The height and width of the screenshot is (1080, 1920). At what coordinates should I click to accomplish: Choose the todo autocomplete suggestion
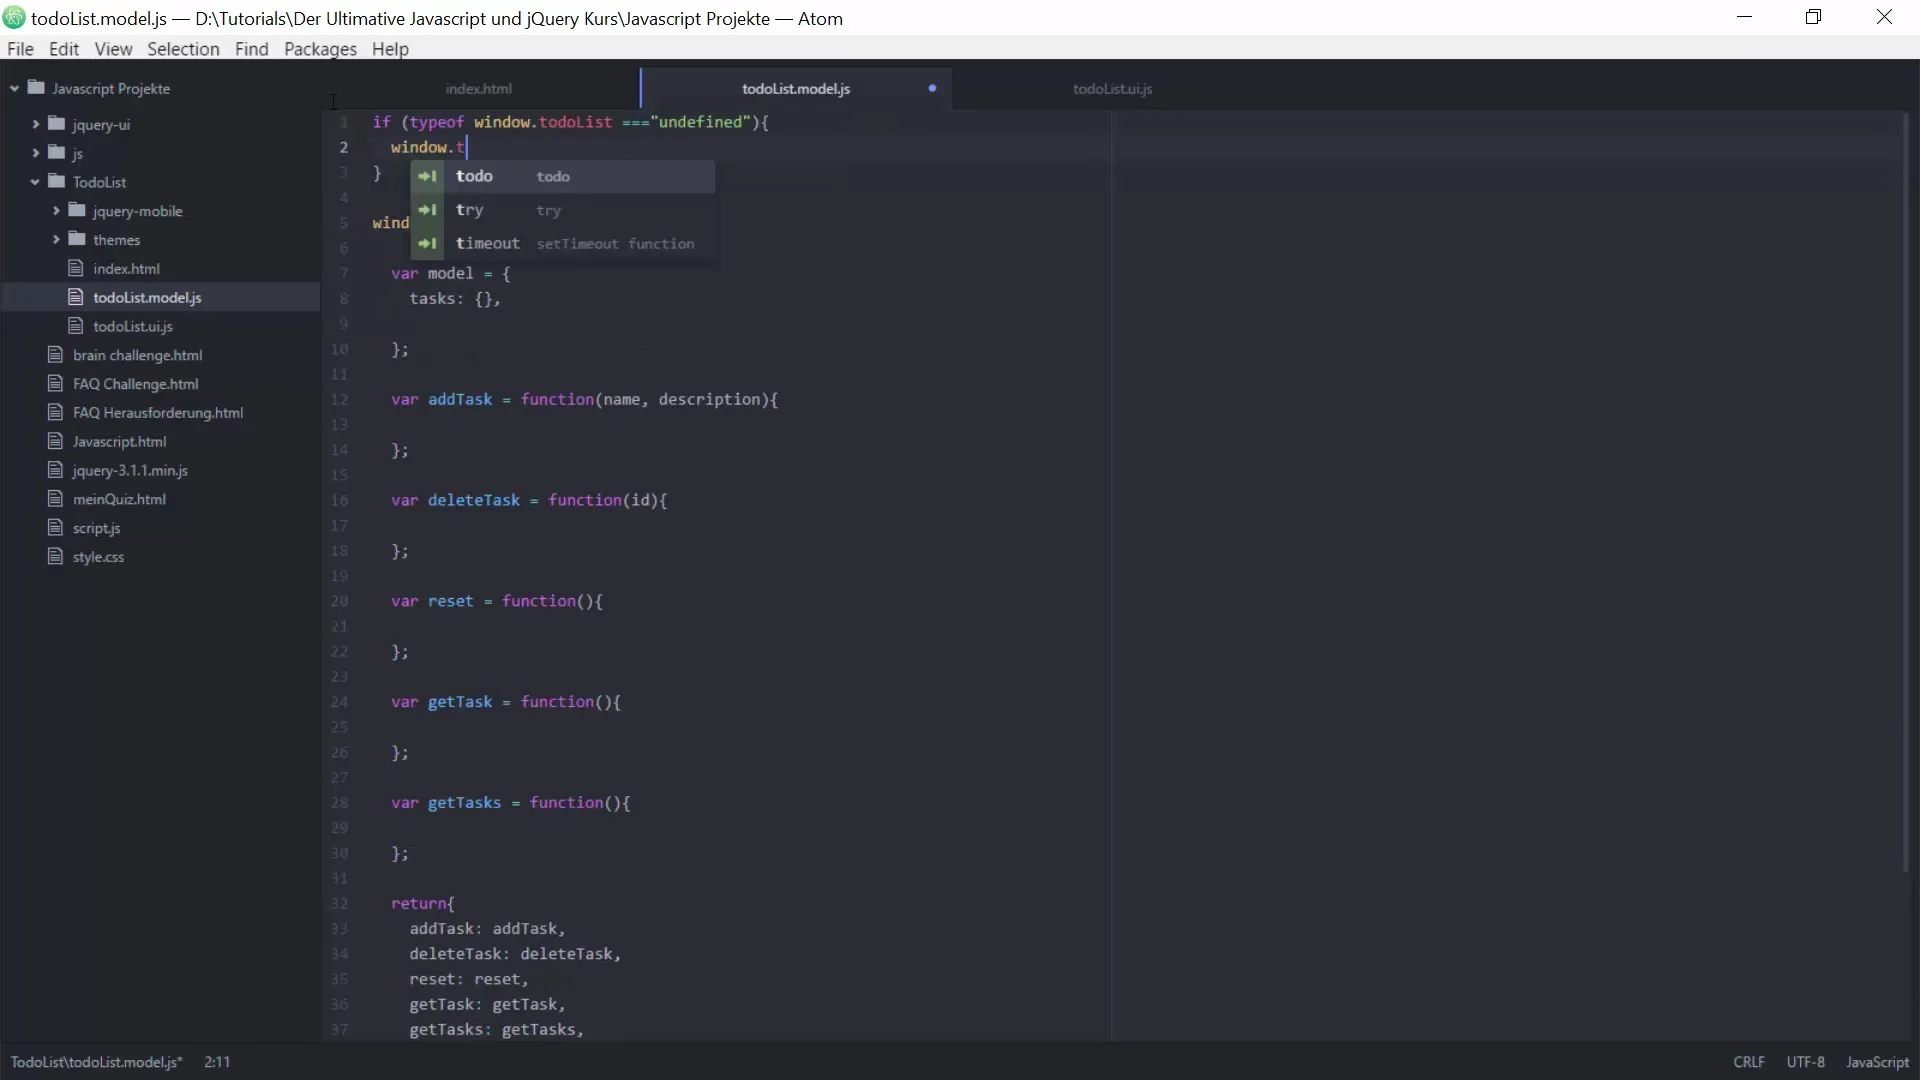coord(563,176)
